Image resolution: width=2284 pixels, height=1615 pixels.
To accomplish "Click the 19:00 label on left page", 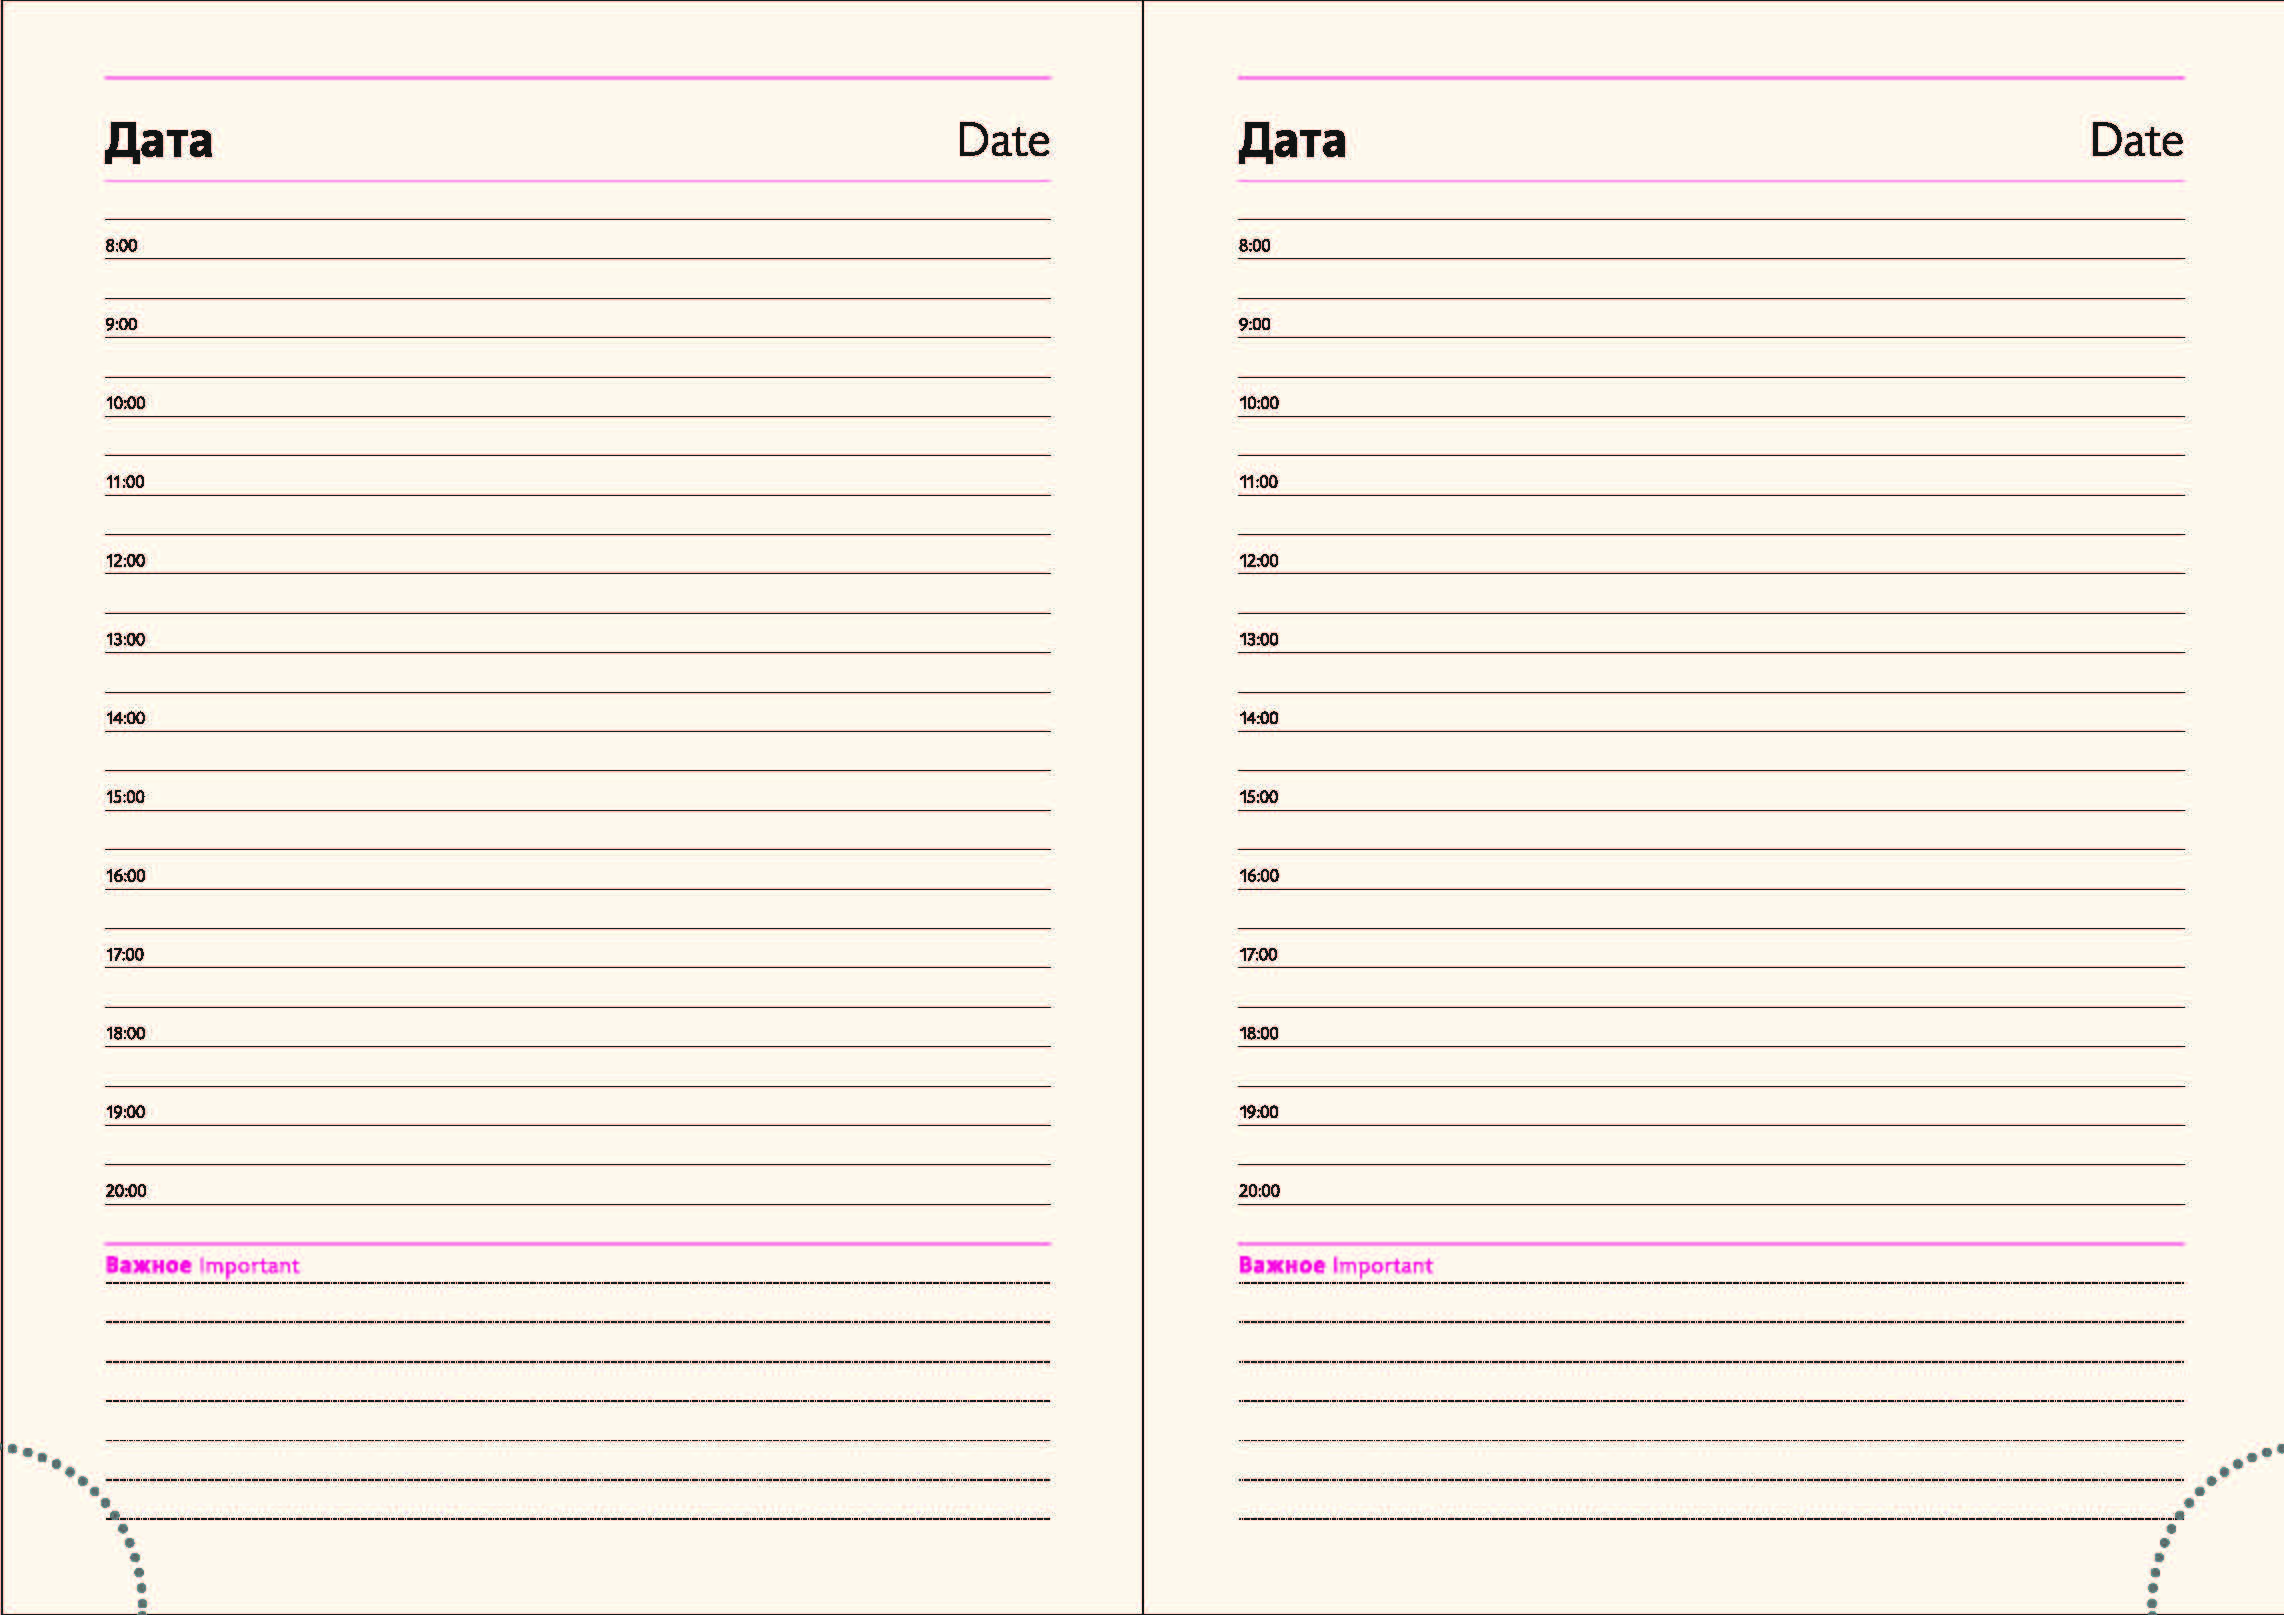I will [x=125, y=1112].
